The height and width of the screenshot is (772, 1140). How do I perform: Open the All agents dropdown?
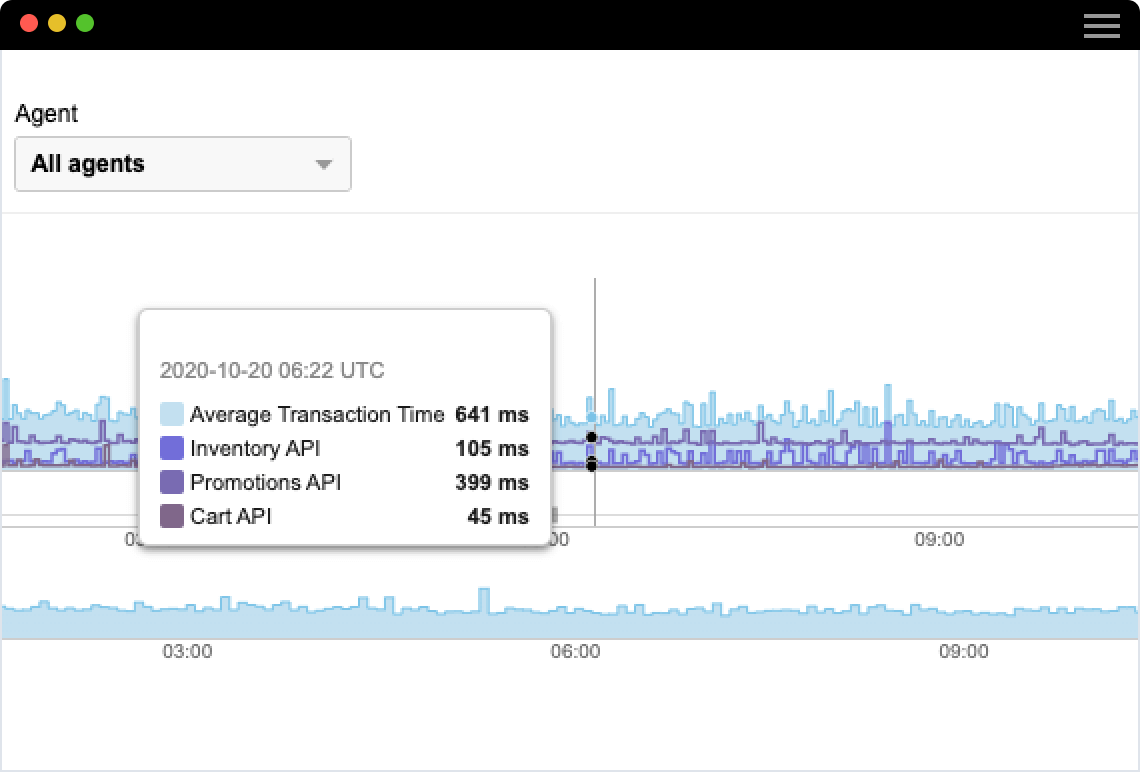tap(182, 164)
